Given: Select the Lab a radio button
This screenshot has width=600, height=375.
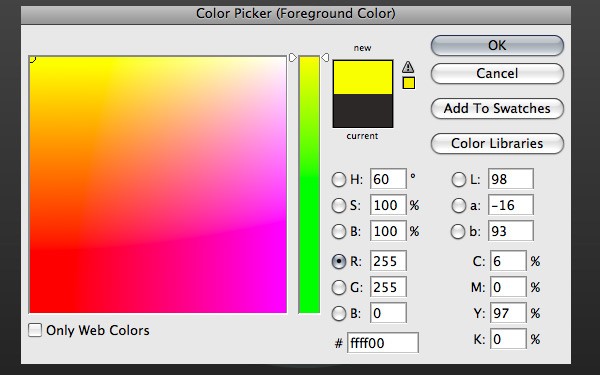Looking at the screenshot, I should pos(458,205).
